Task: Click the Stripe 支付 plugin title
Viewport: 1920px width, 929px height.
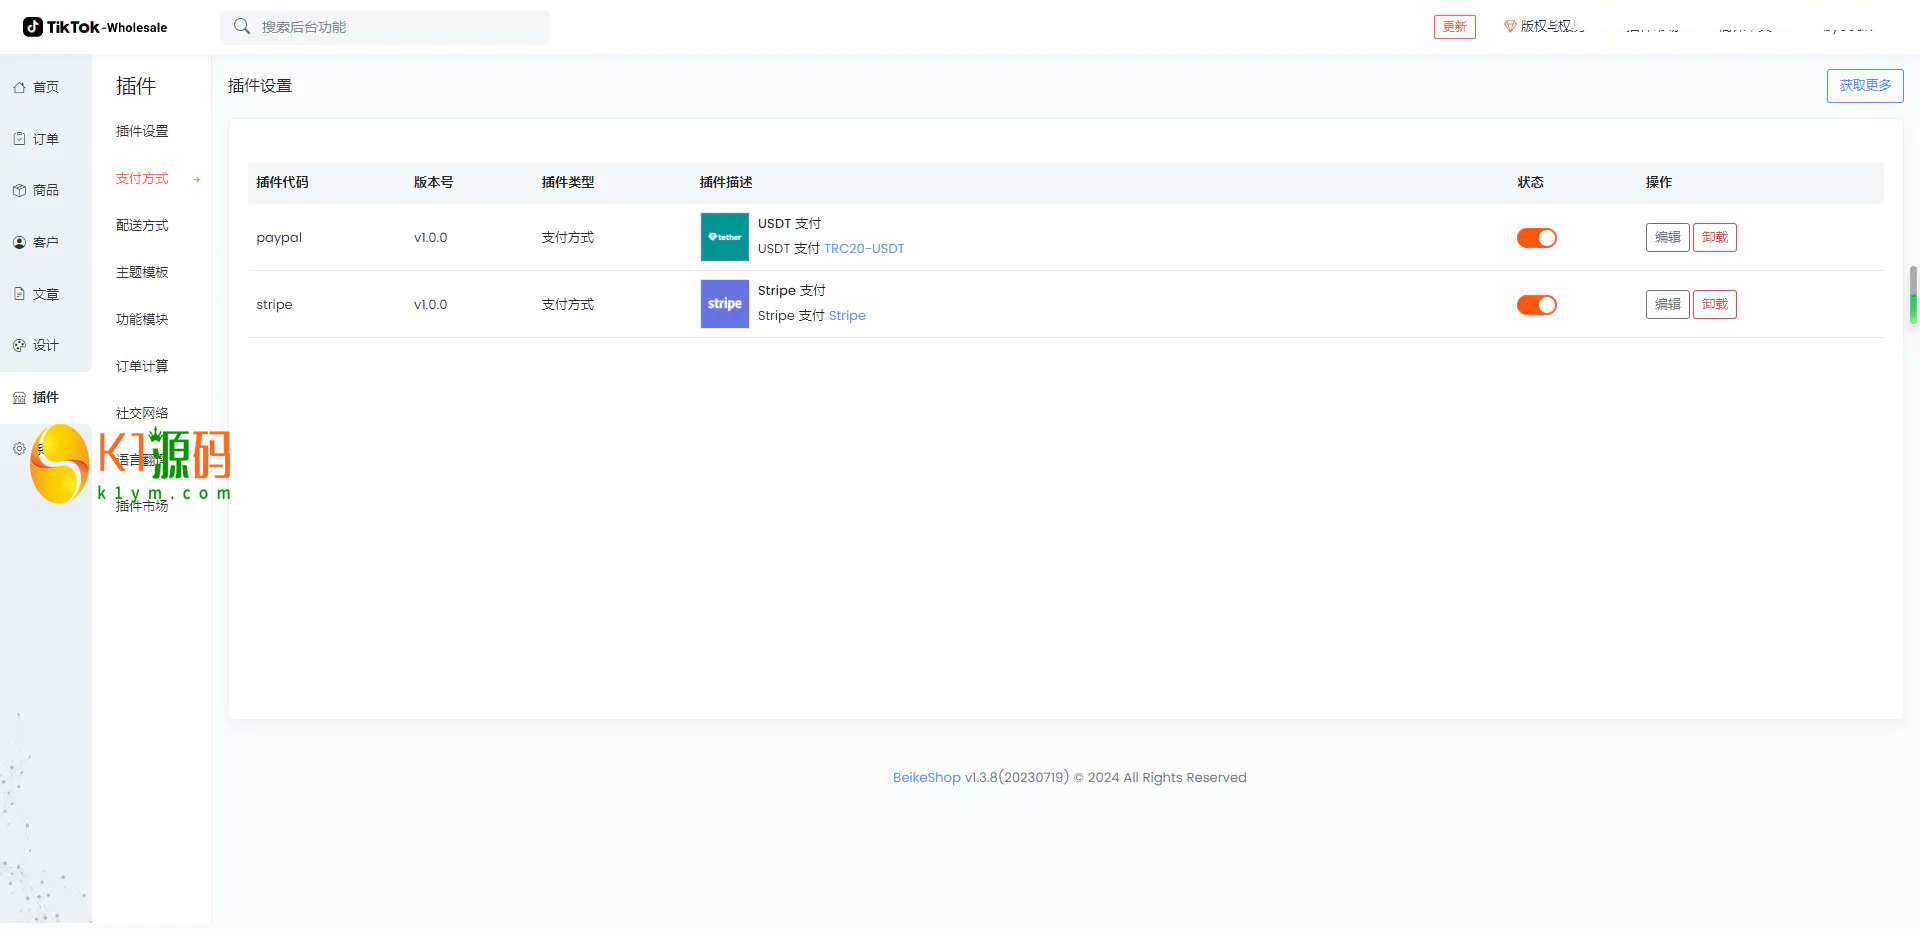Action: coord(792,291)
